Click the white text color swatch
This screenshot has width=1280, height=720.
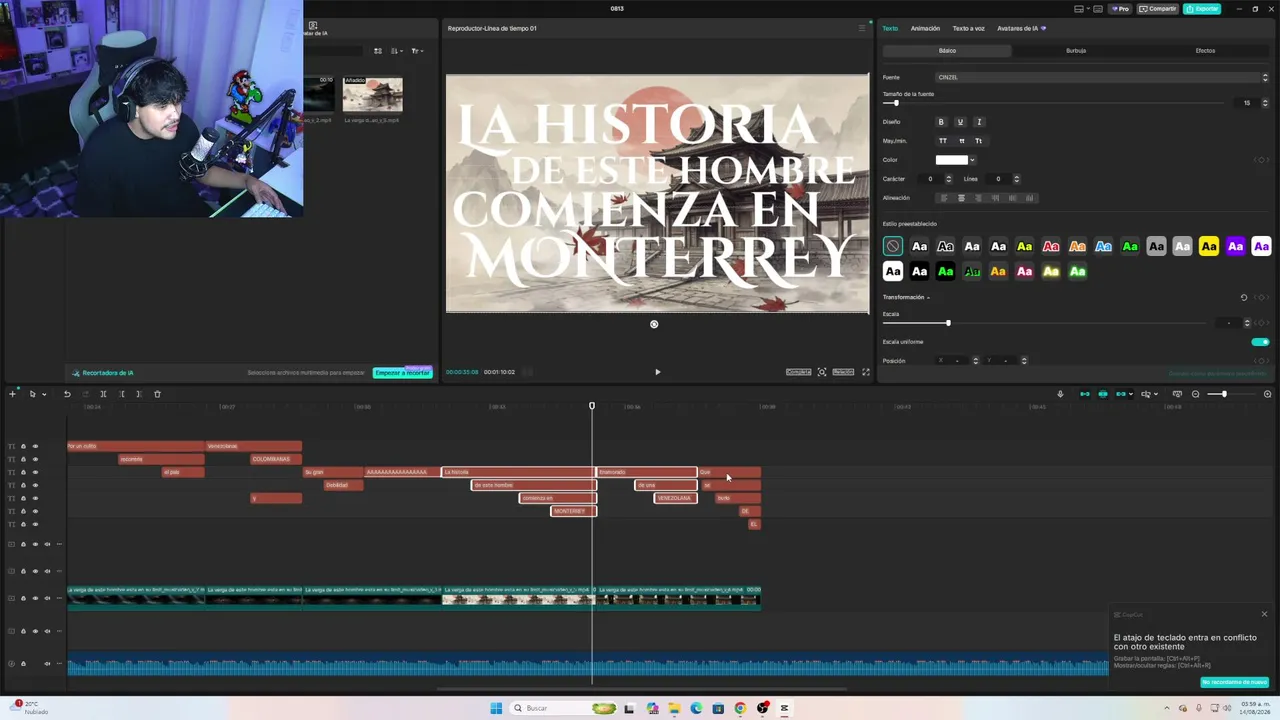tap(951, 160)
